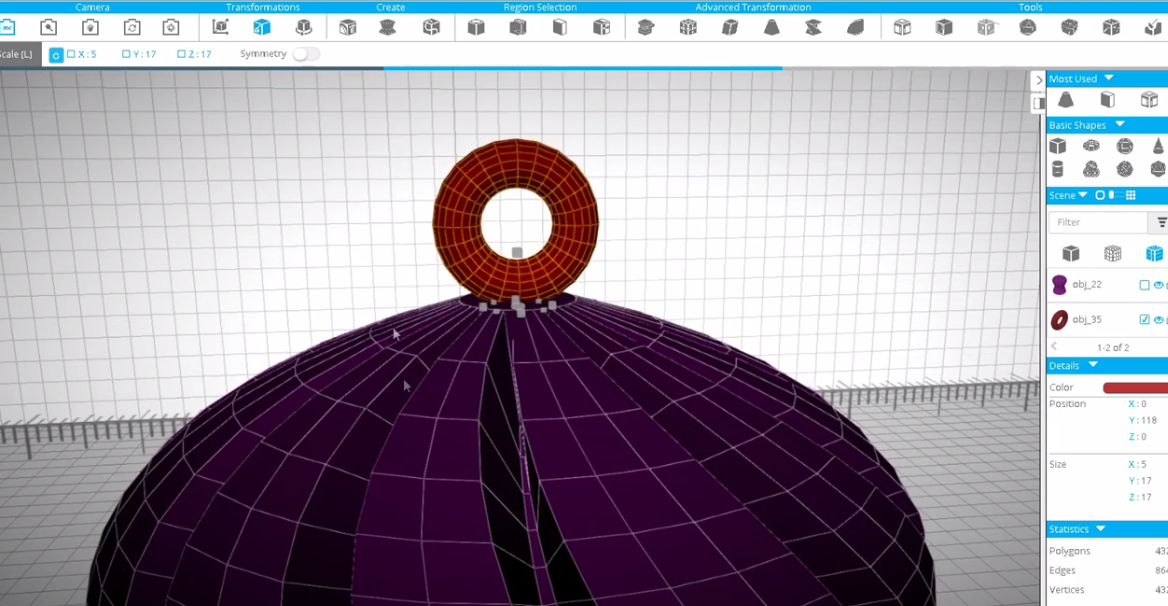1168x606 pixels.
Task: Click the third Create group icon
Action: pos(431,28)
